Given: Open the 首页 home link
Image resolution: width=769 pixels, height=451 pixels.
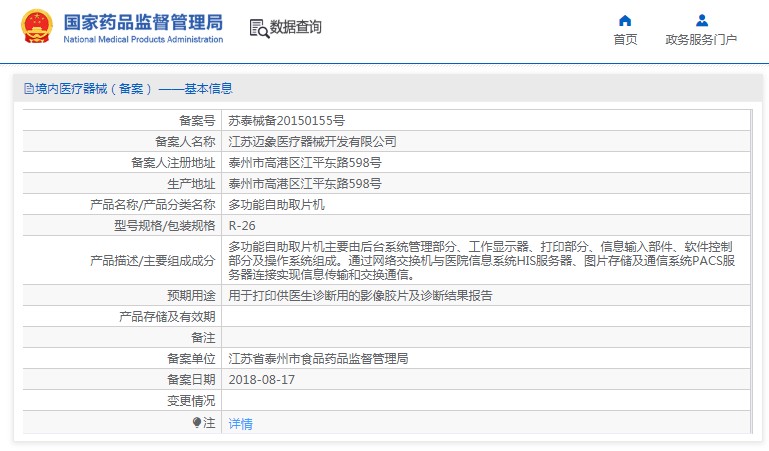Looking at the screenshot, I should (x=625, y=39).
